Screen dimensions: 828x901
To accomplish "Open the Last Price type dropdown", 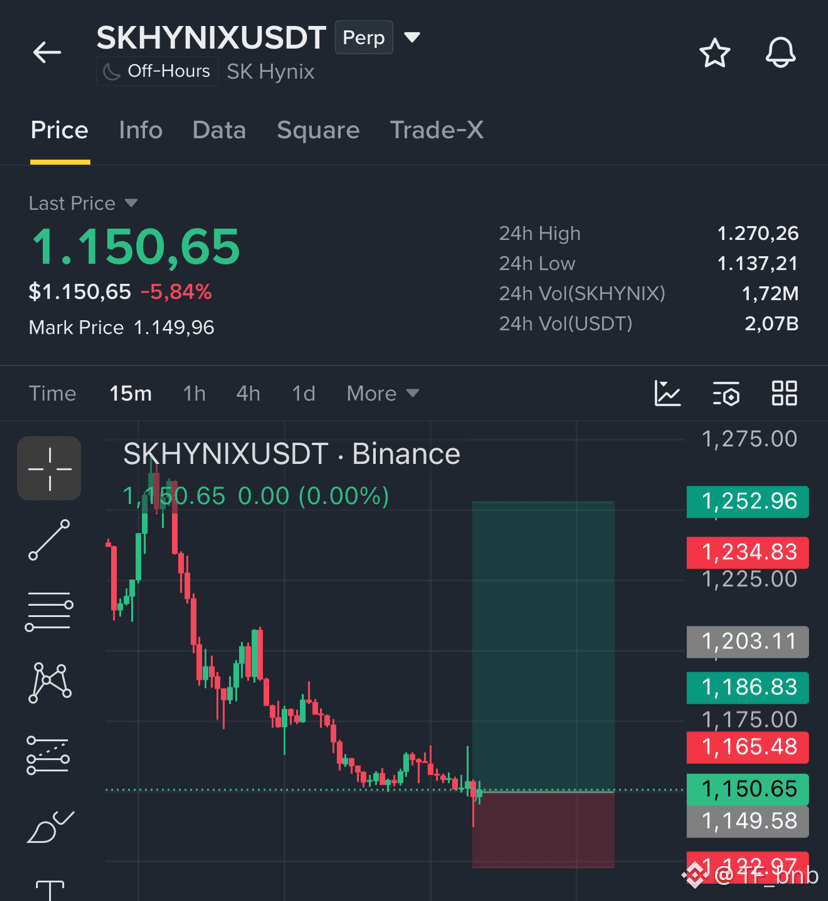I will [x=83, y=203].
